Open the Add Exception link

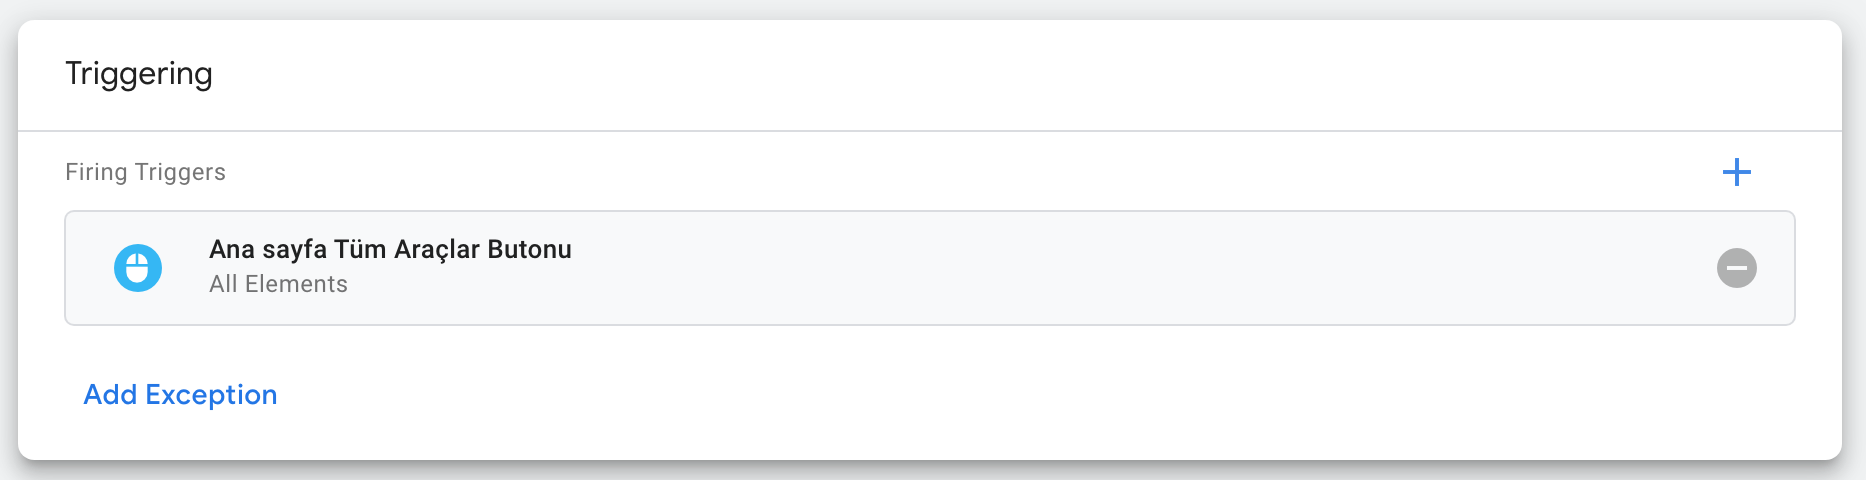pyautogui.click(x=180, y=394)
